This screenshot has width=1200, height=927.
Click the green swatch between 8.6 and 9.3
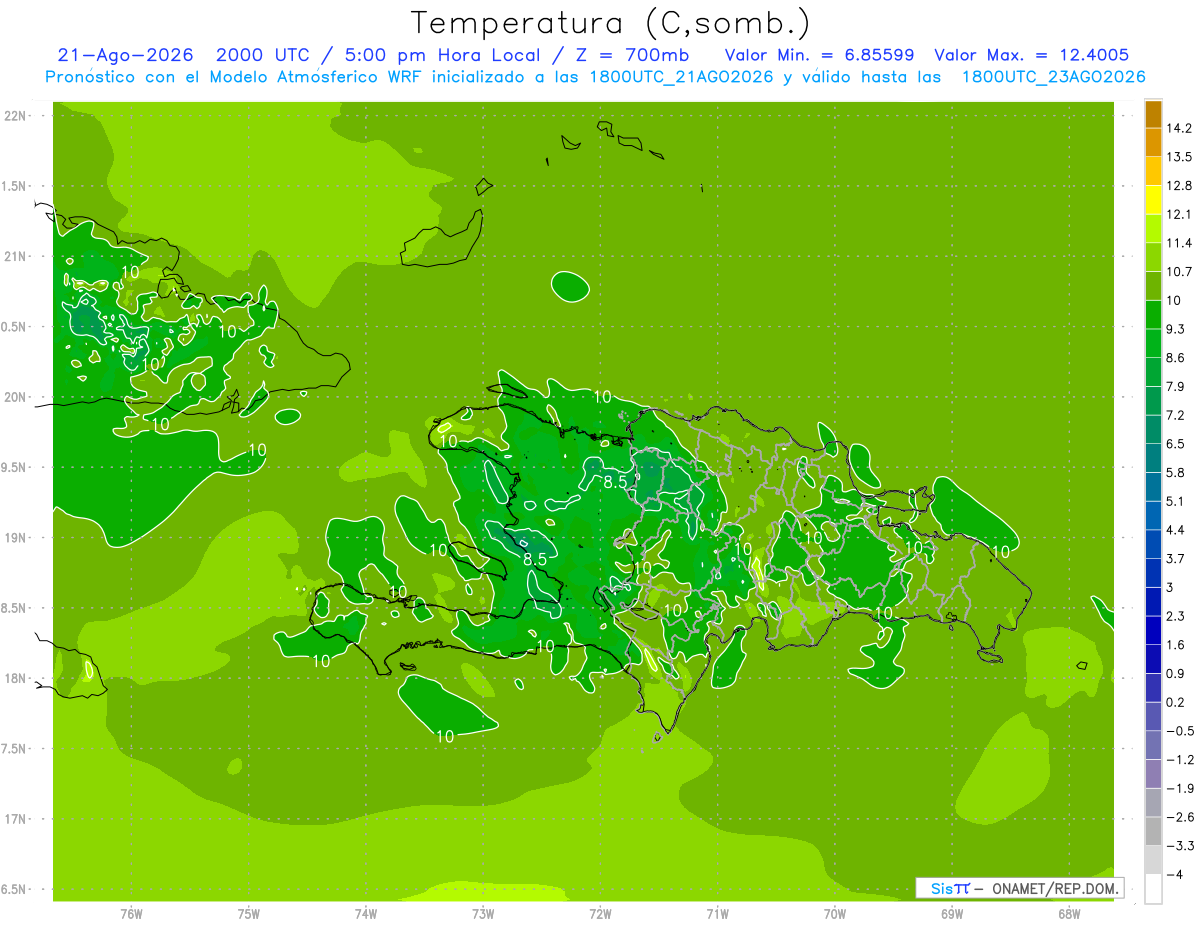coord(1153,343)
